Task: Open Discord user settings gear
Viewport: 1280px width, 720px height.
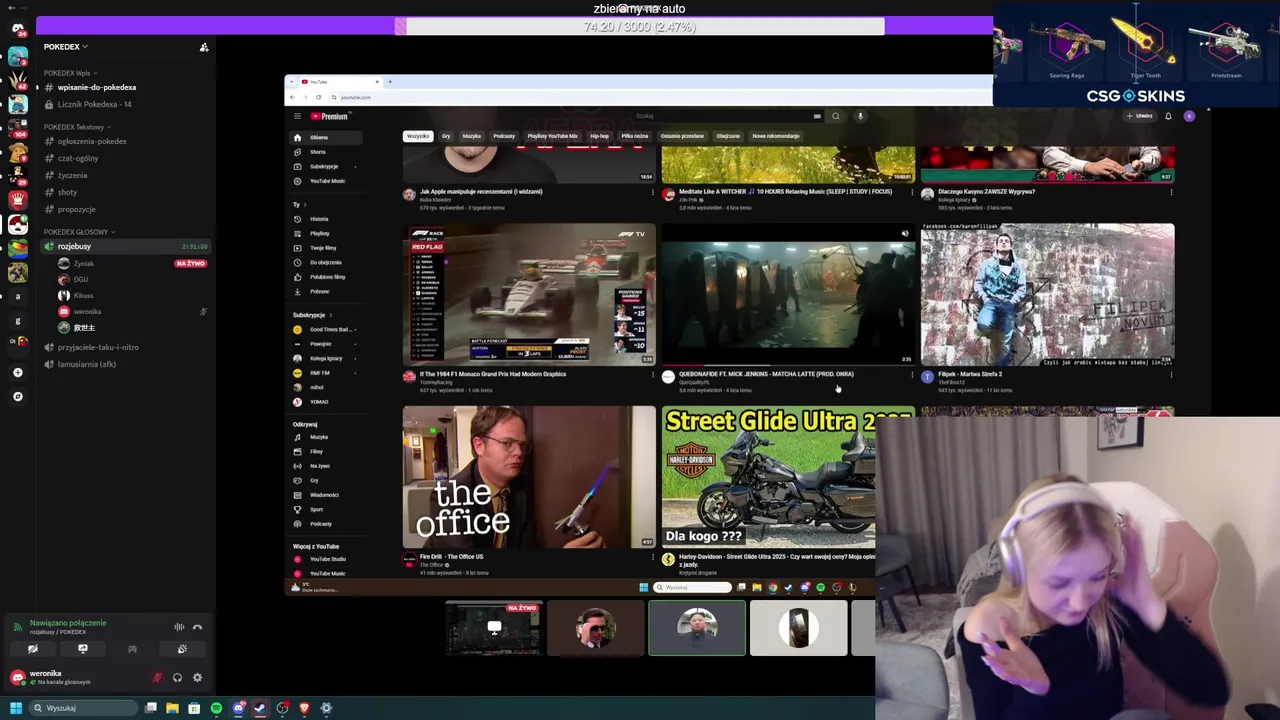Action: [197, 678]
